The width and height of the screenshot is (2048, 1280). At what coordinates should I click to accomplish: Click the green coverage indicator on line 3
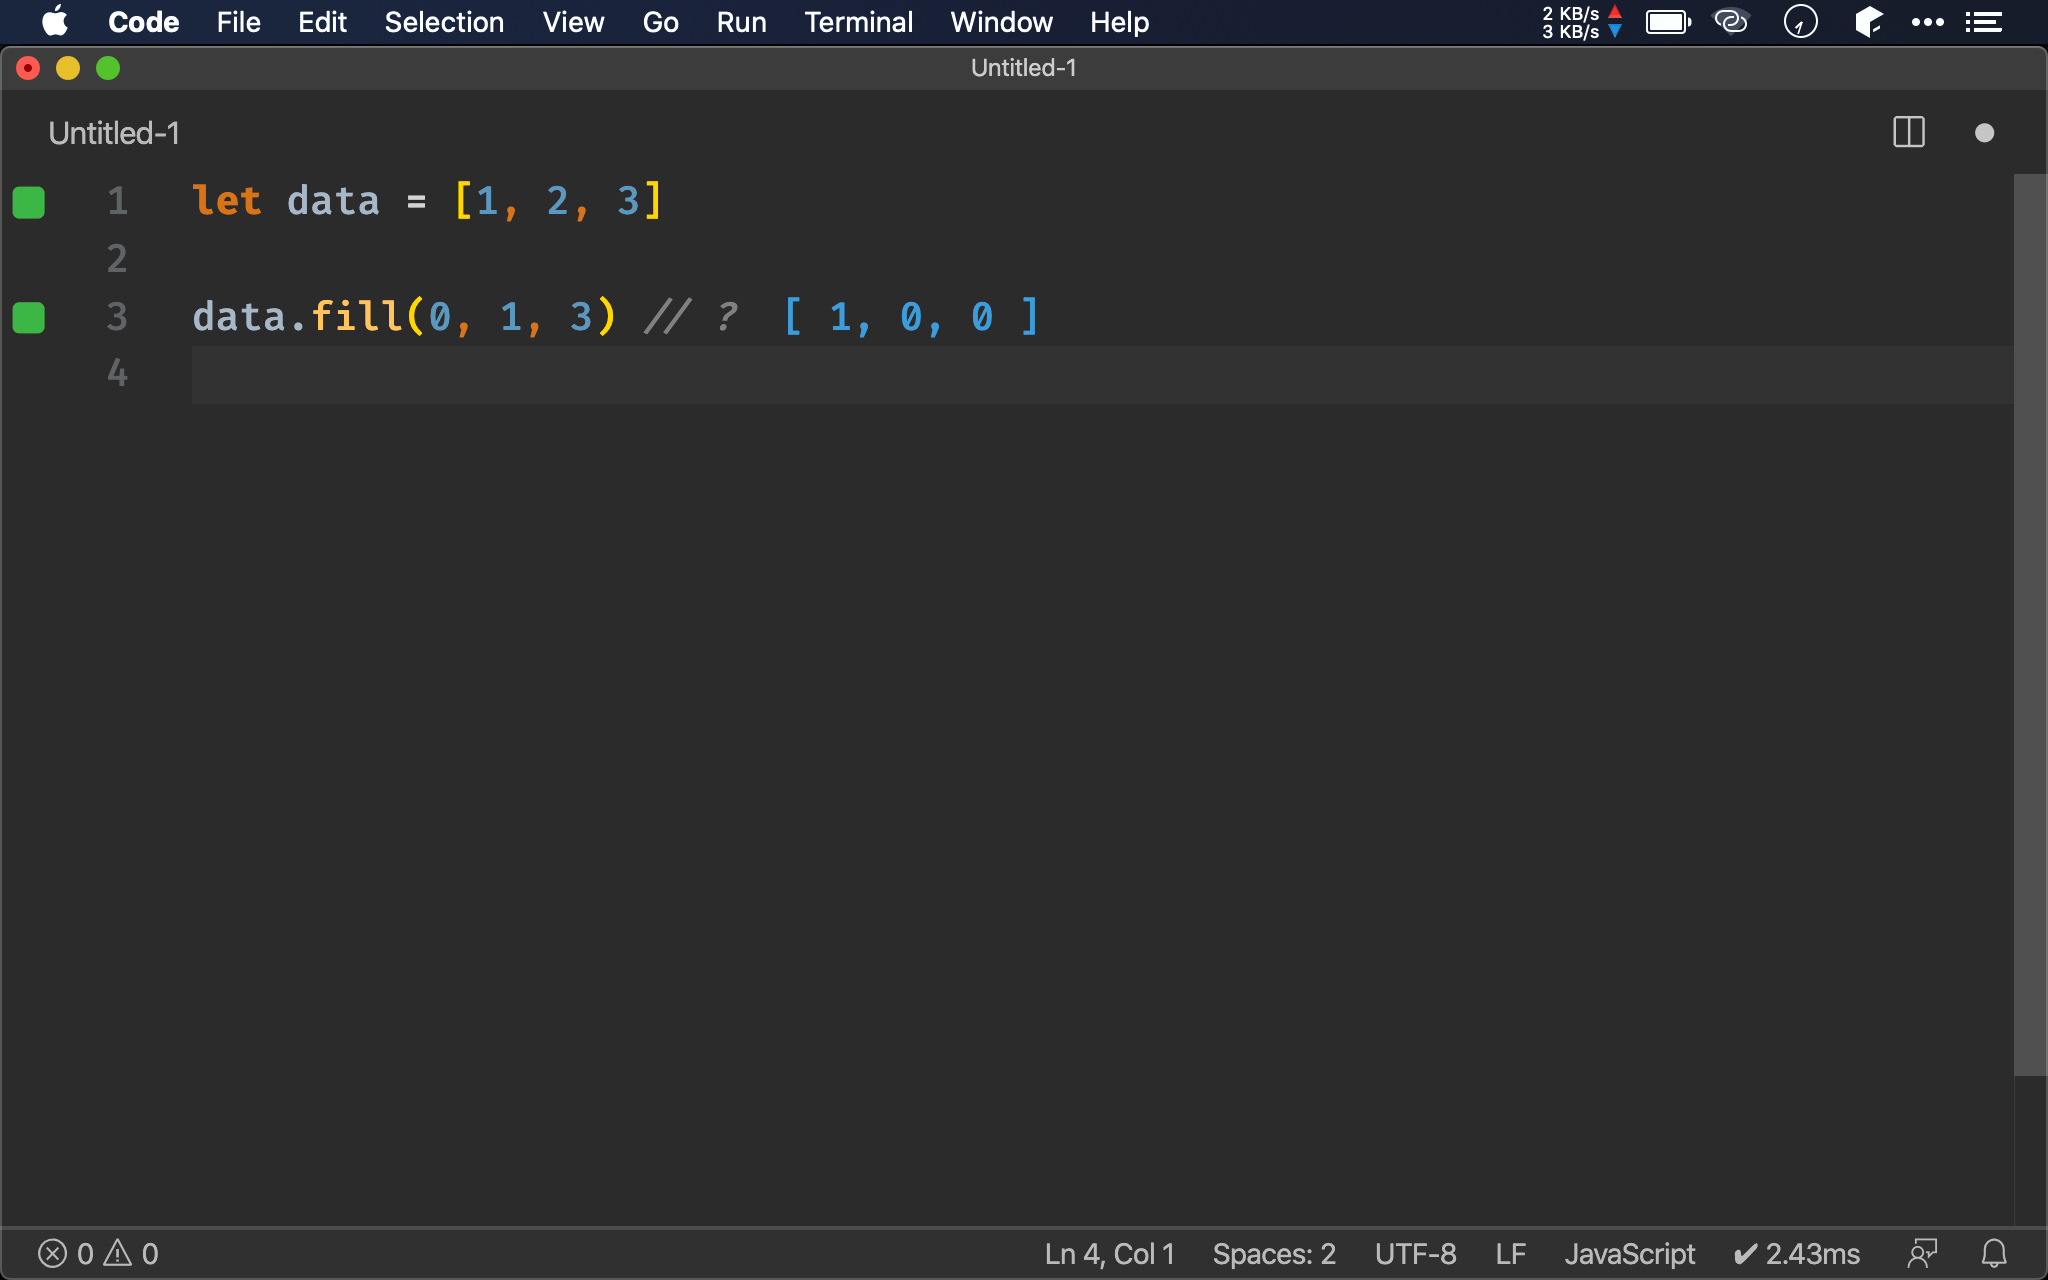click(x=29, y=318)
